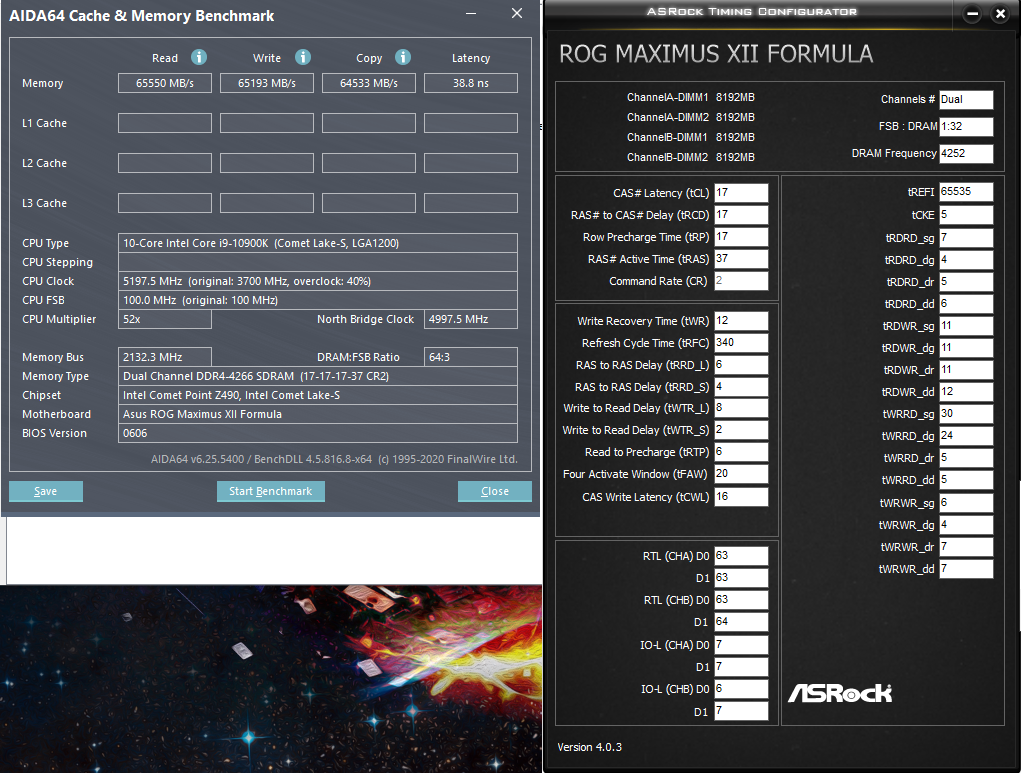Image resolution: width=1021 pixels, height=773 pixels.
Task: Click the RTL (CHA) D0 value field
Action: tap(741, 555)
